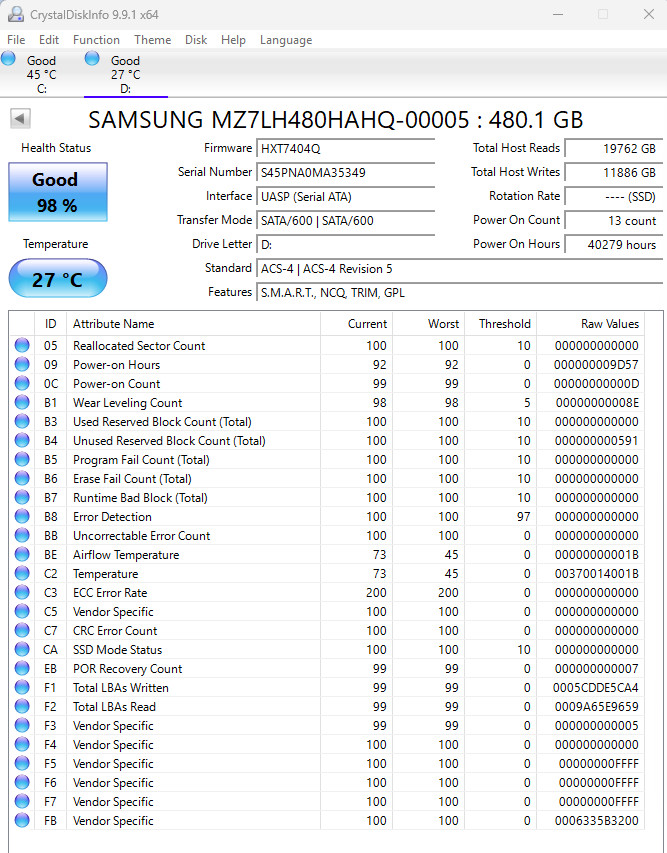Click raw value 00370014001B
This screenshot has height=853, width=667.
tap(596, 574)
